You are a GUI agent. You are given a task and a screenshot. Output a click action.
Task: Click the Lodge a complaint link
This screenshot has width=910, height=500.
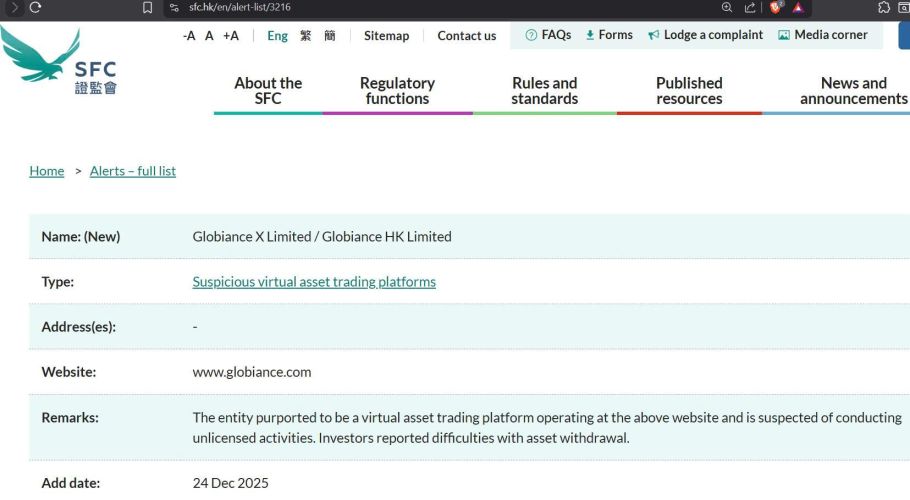(x=705, y=35)
